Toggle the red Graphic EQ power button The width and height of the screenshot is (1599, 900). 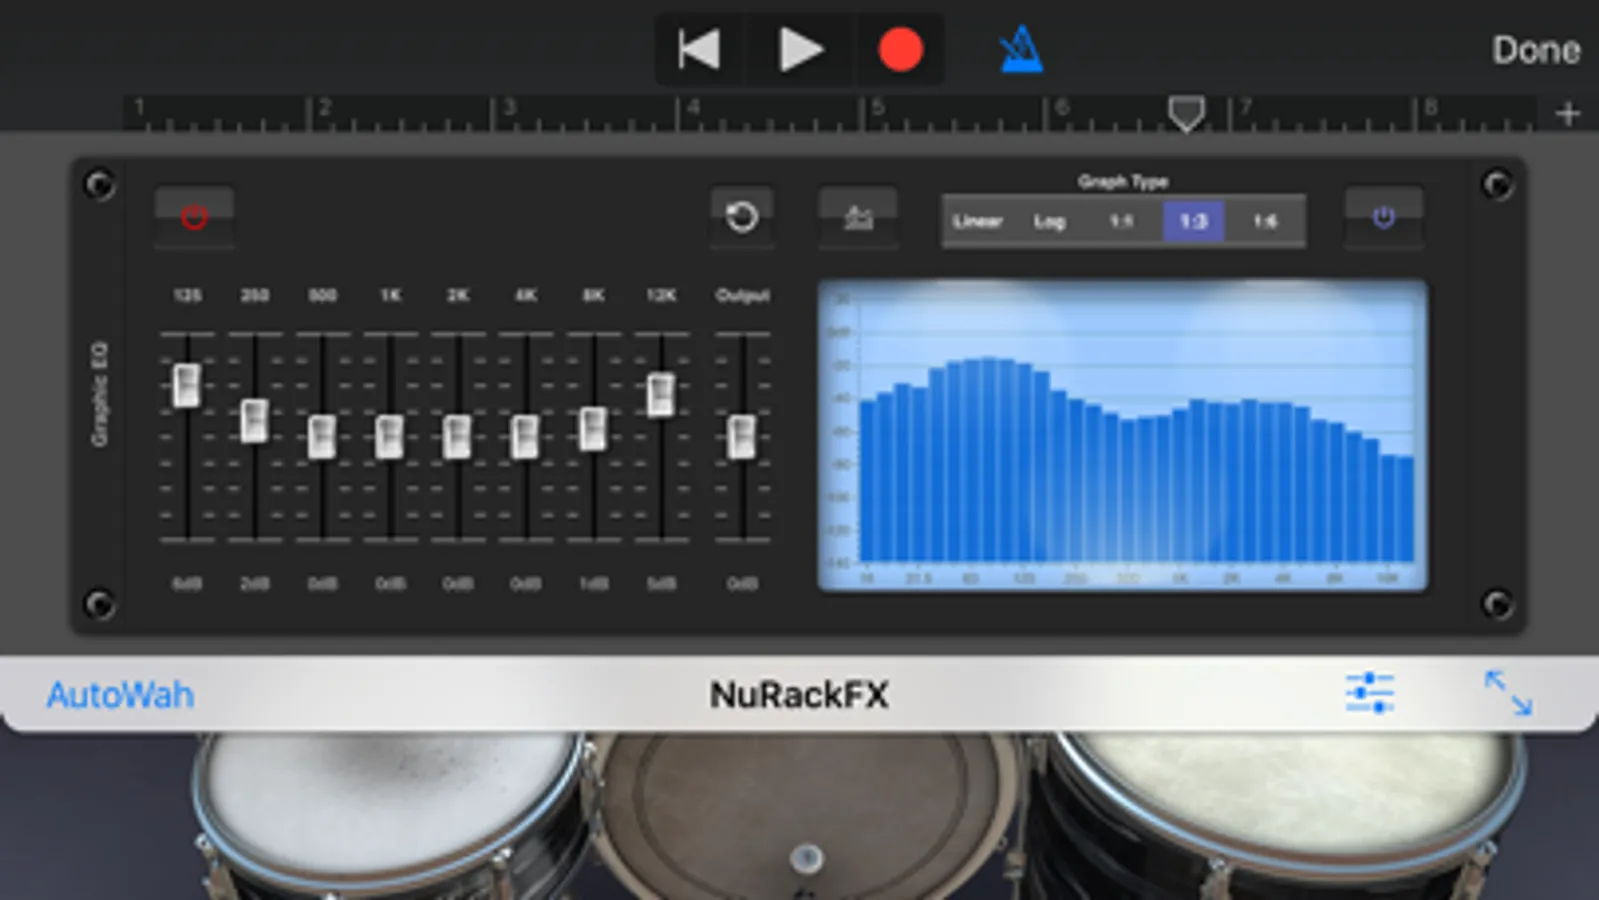[194, 216]
